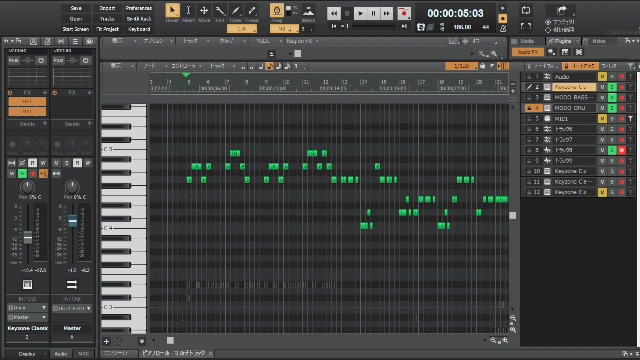
Task: Choose the Erase tool icon
Action: 251,11
